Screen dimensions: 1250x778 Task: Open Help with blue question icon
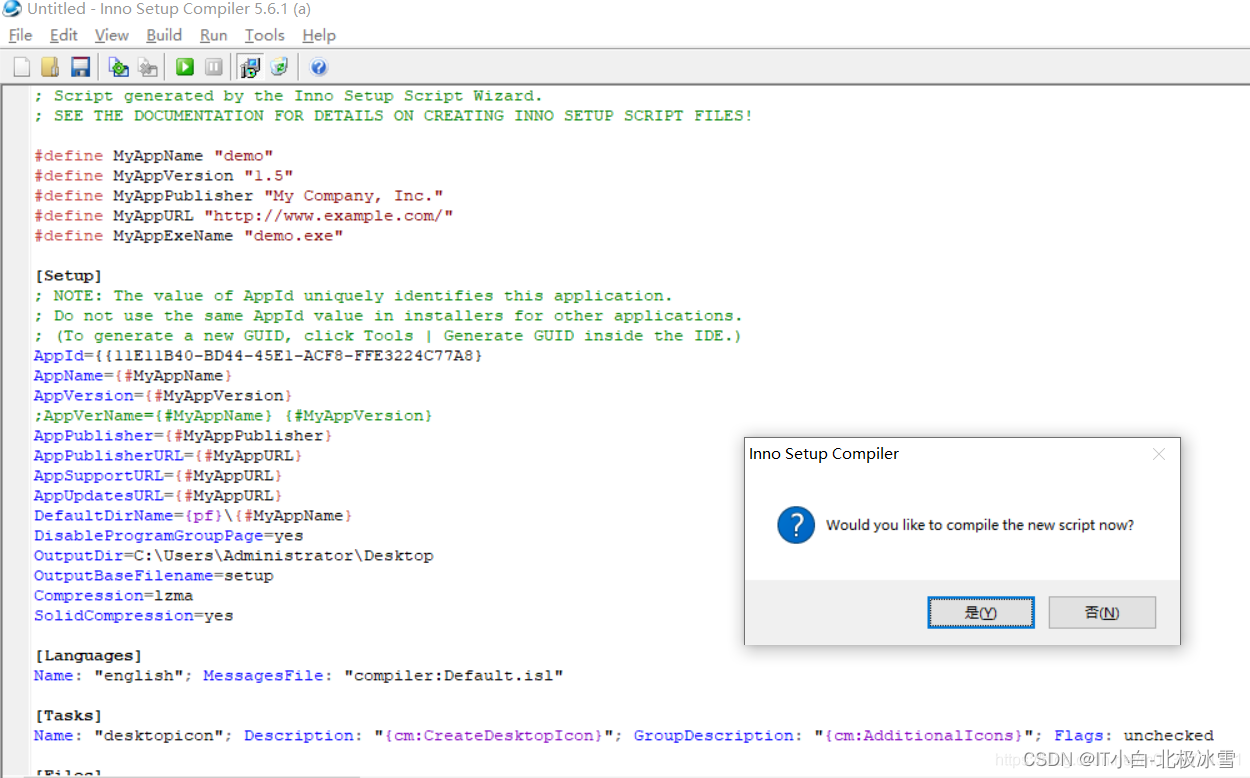319,67
